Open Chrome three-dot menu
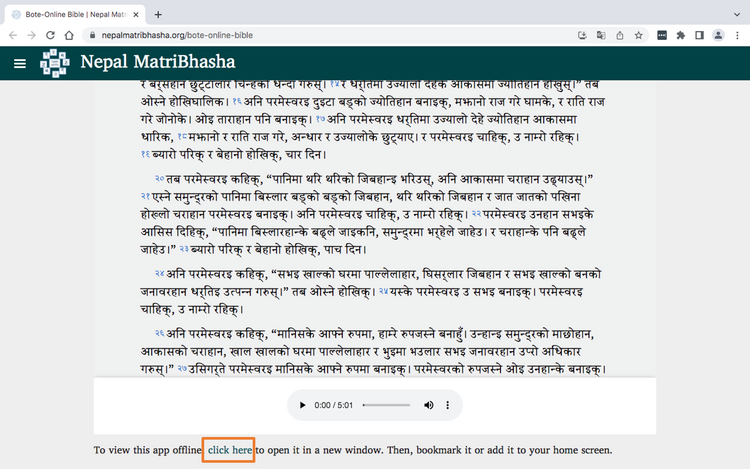Viewport: 750px width, 469px height. (736, 35)
